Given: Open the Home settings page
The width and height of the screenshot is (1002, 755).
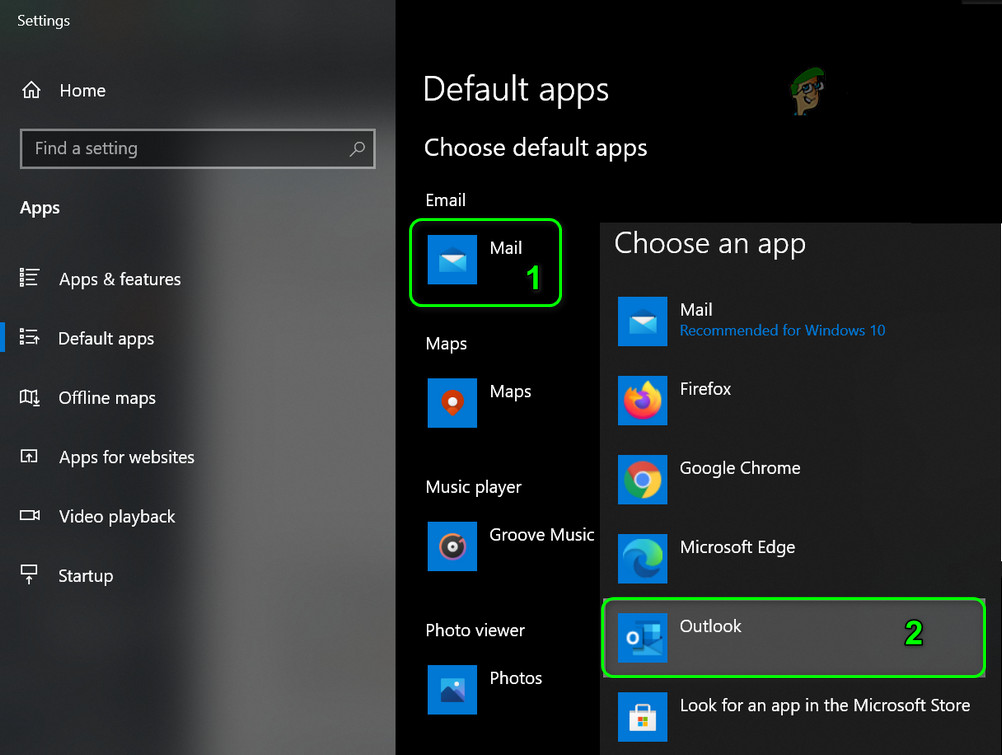Looking at the screenshot, I should click(82, 91).
